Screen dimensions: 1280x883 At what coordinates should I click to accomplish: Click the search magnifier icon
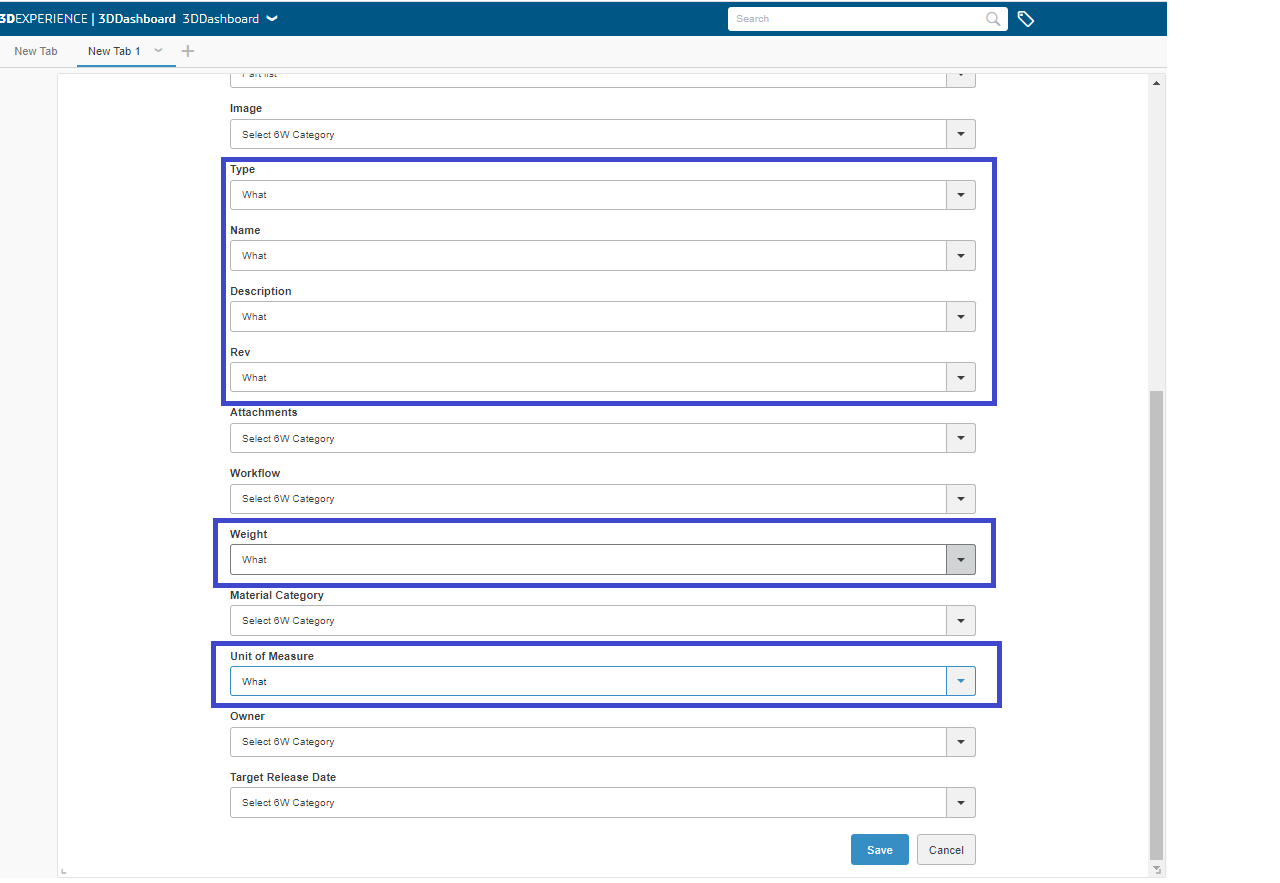pyautogui.click(x=992, y=19)
